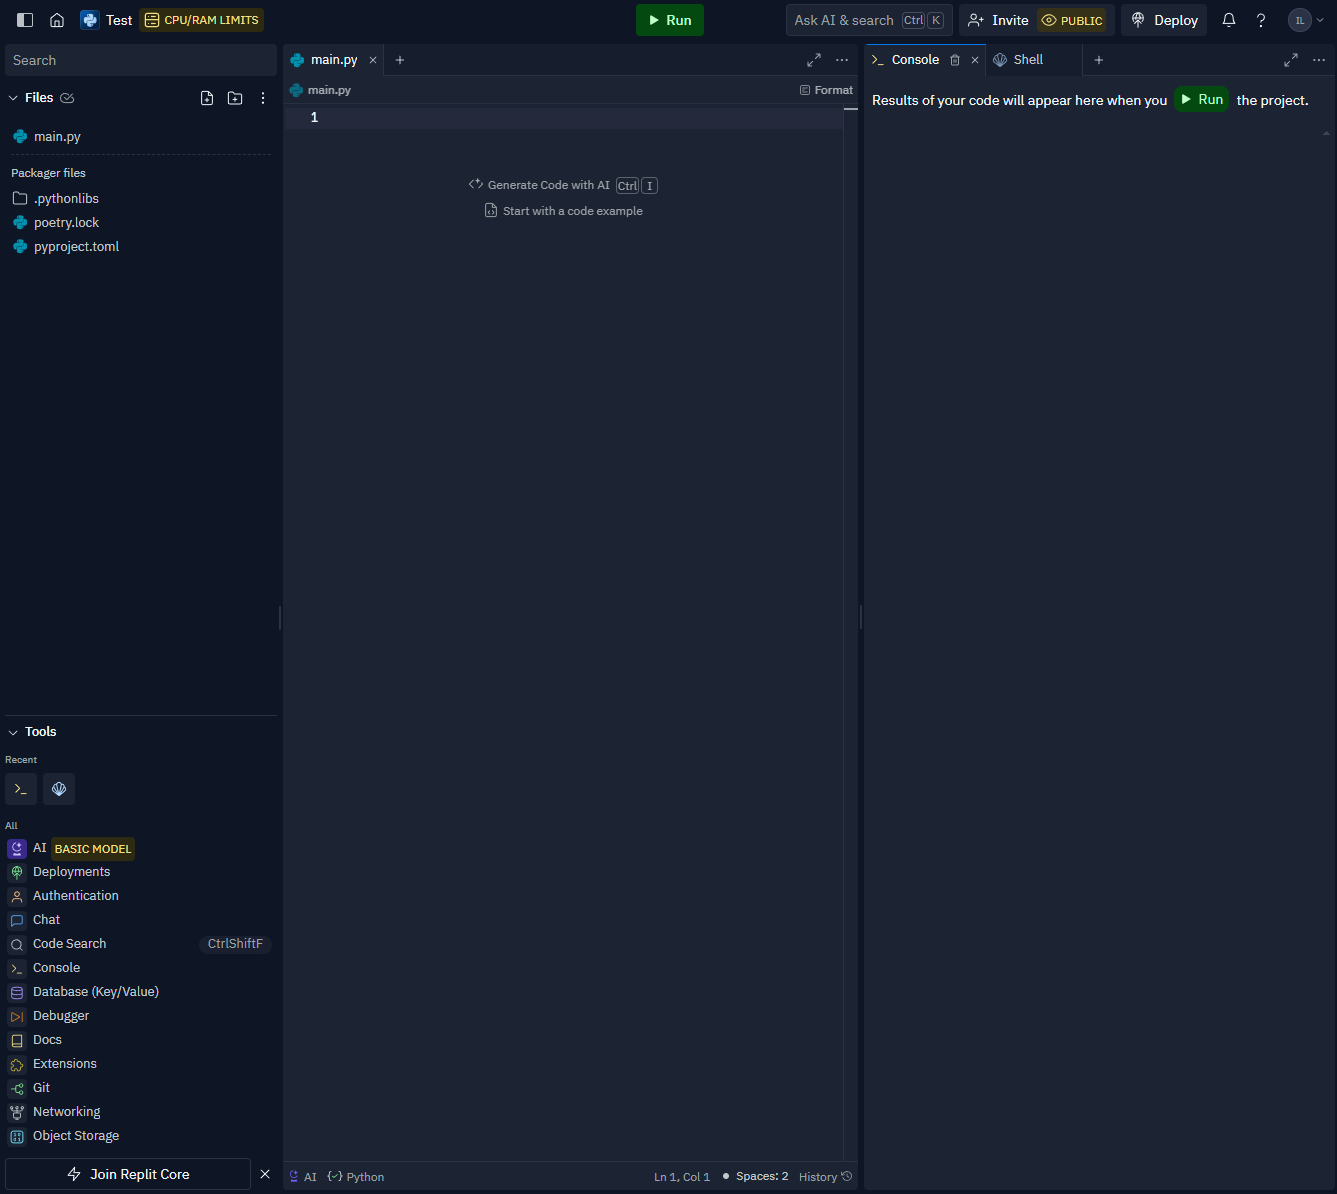Go to the Replit home icon
The height and width of the screenshot is (1194, 1337).
57,20
